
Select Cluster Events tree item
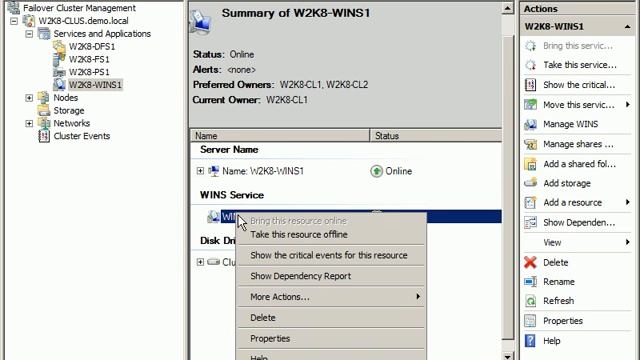tap(82, 136)
